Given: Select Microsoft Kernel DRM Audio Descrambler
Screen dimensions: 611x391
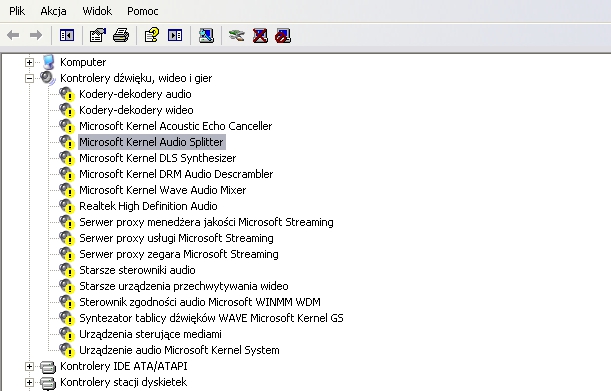Looking at the screenshot, I should (176, 174).
